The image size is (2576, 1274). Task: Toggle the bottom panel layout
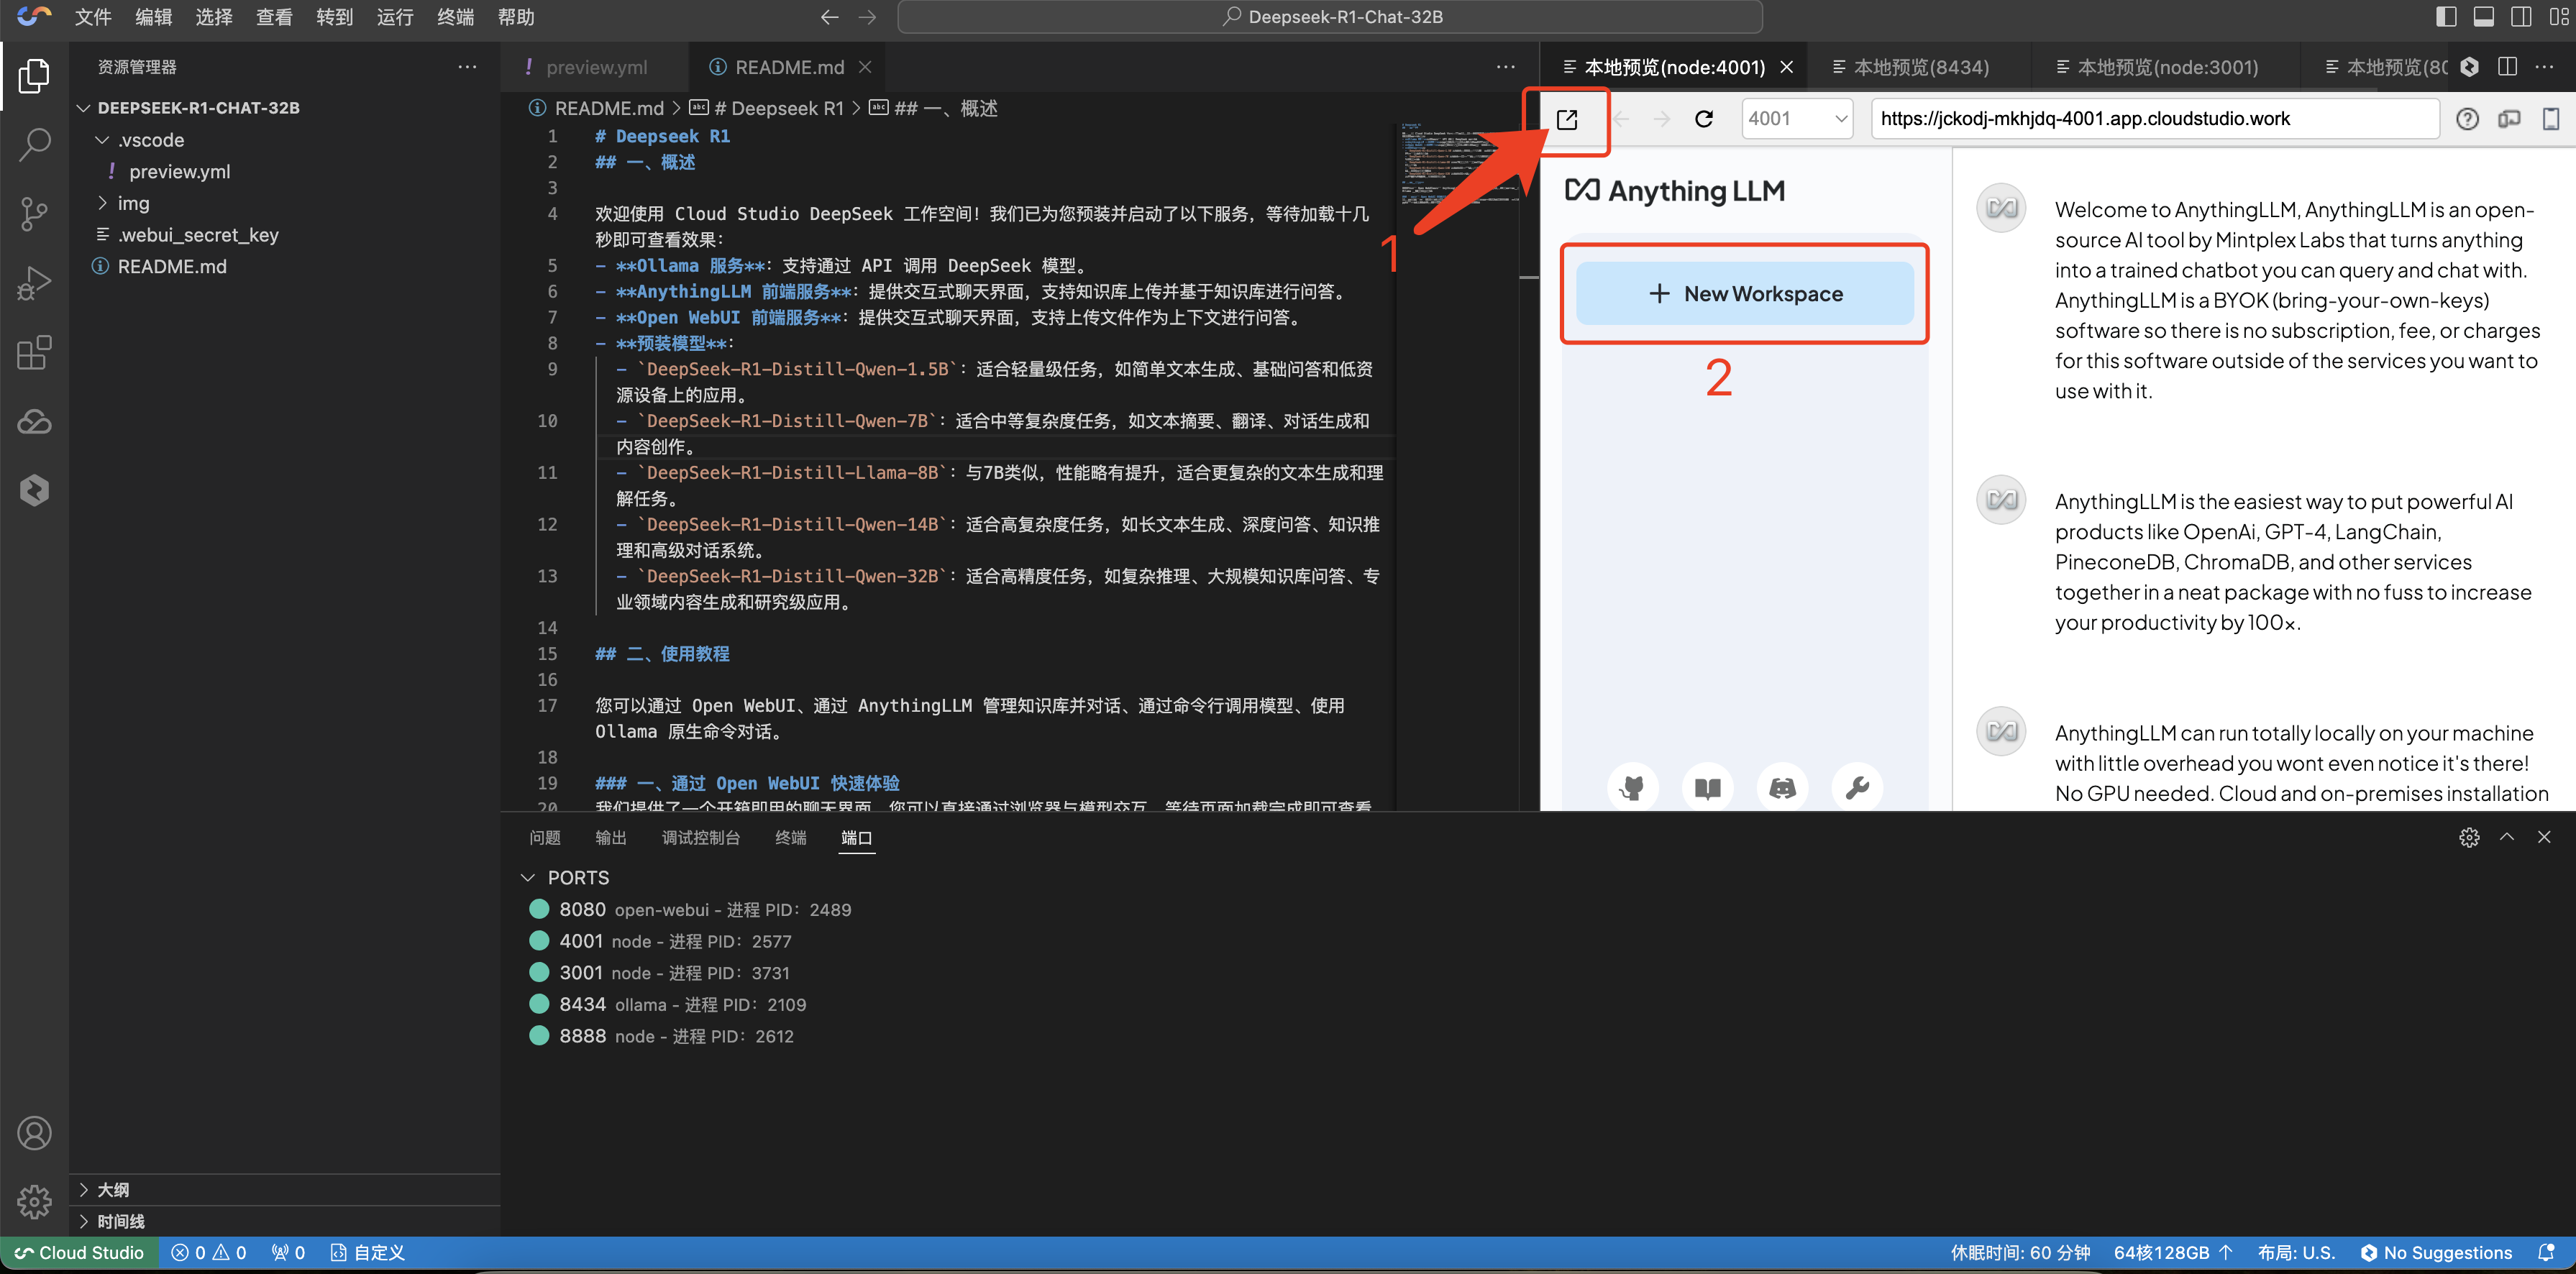click(x=2483, y=17)
